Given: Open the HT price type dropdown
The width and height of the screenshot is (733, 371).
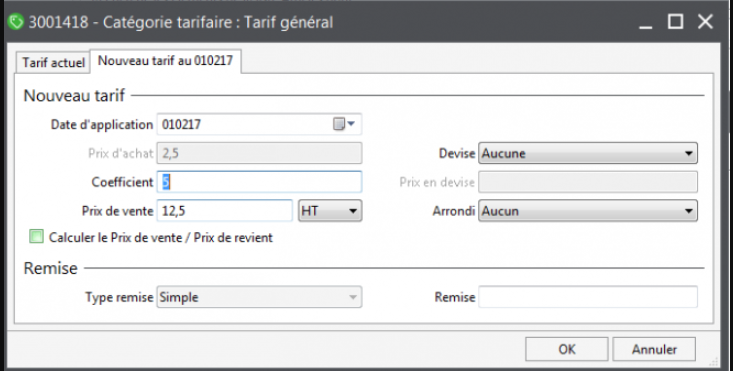Looking at the screenshot, I should tap(330, 211).
